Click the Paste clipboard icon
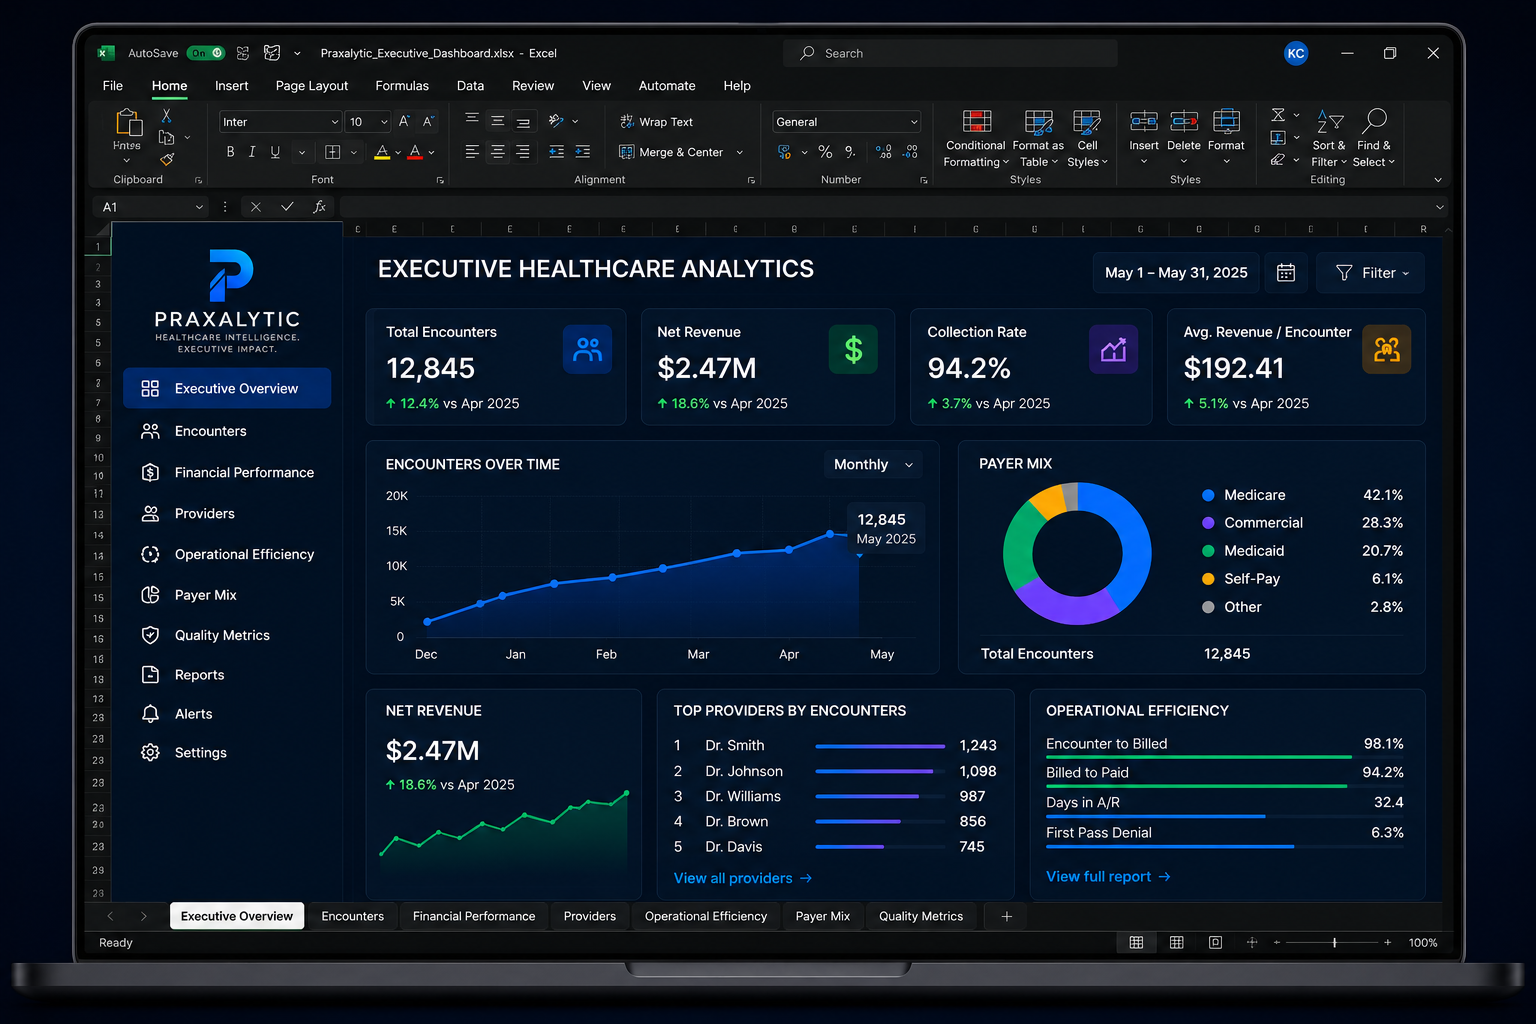The height and width of the screenshot is (1024, 1536). (129, 123)
